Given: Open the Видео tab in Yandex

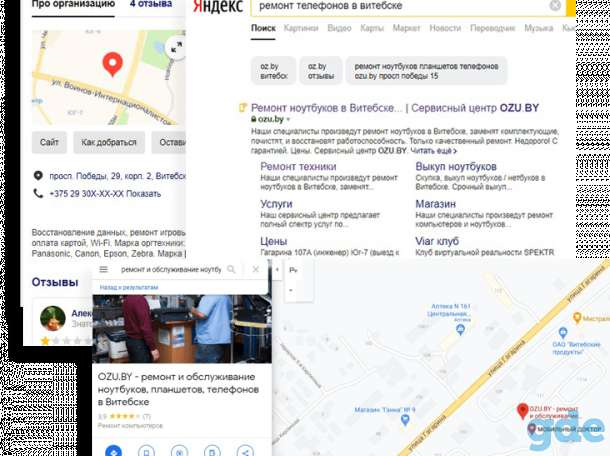Looking at the screenshot, I should (x=339, y=28).
